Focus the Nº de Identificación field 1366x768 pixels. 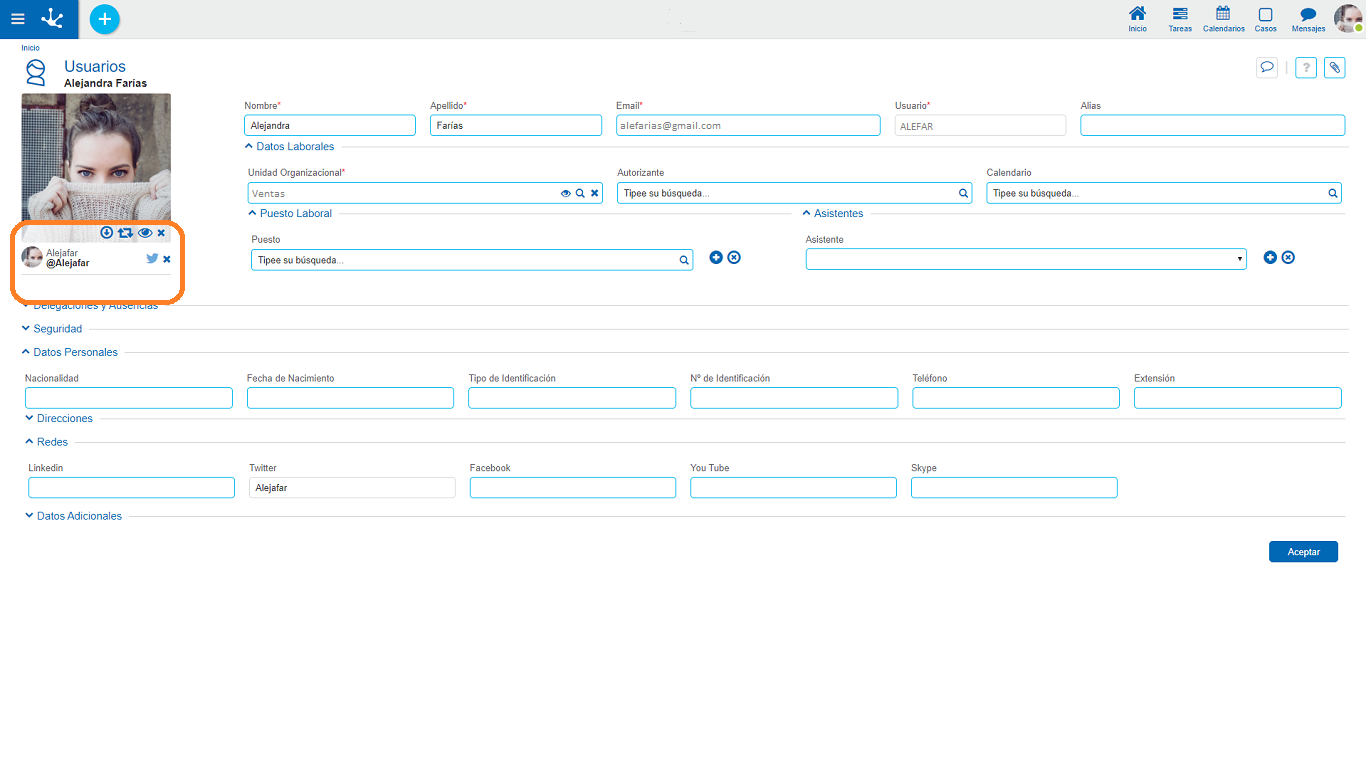(x=794, y=398)
